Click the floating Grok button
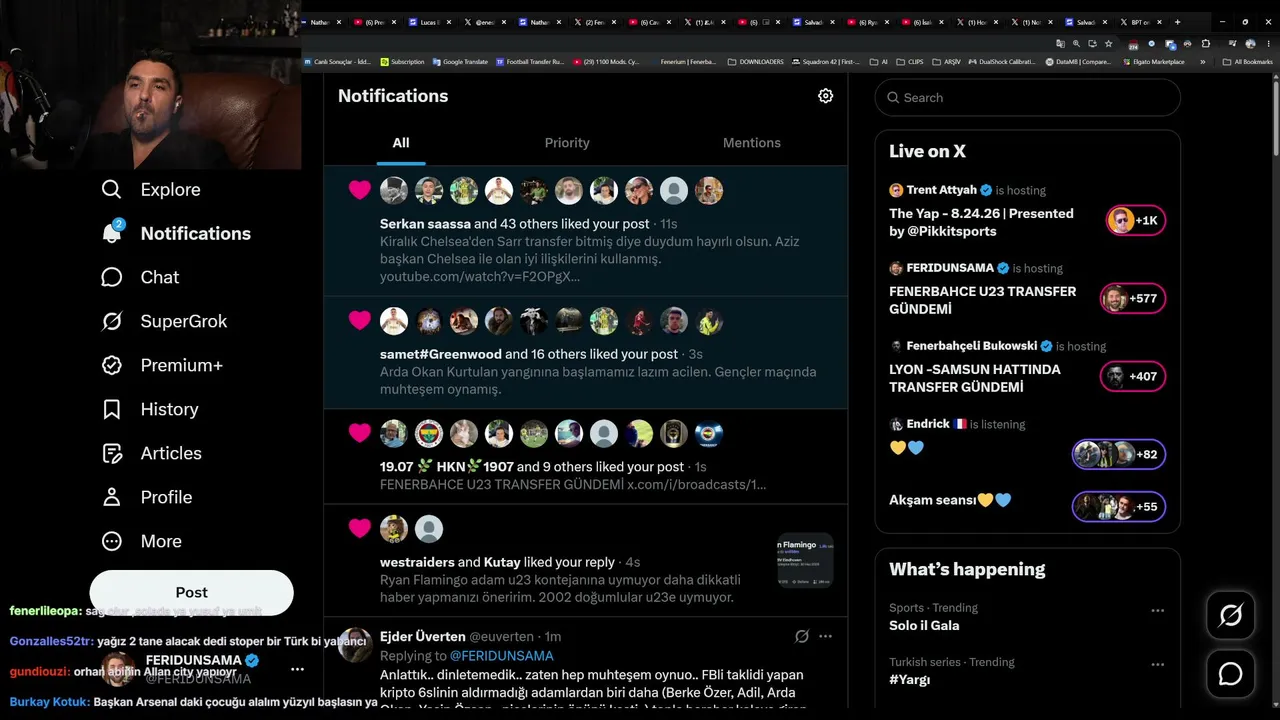Viewport: 1280px width, 720px height. [1231, 615]
